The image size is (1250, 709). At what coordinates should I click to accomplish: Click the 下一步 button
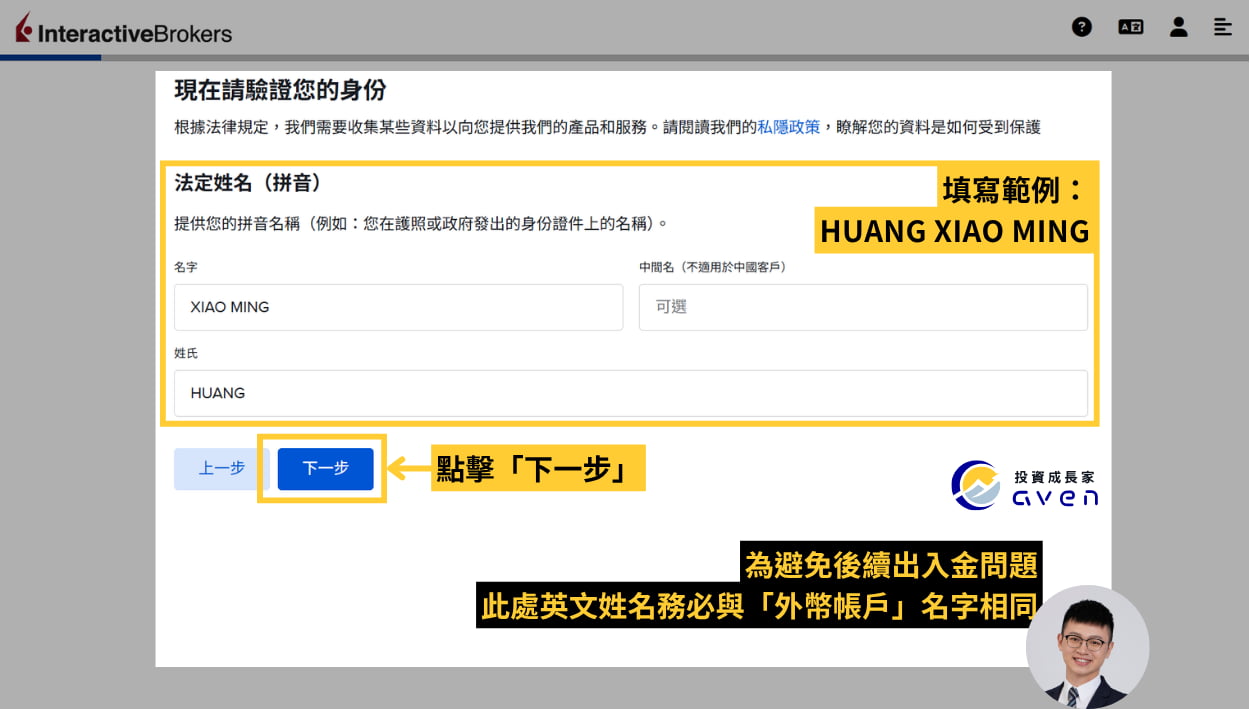pyautogui.click(x=325, y=468)
